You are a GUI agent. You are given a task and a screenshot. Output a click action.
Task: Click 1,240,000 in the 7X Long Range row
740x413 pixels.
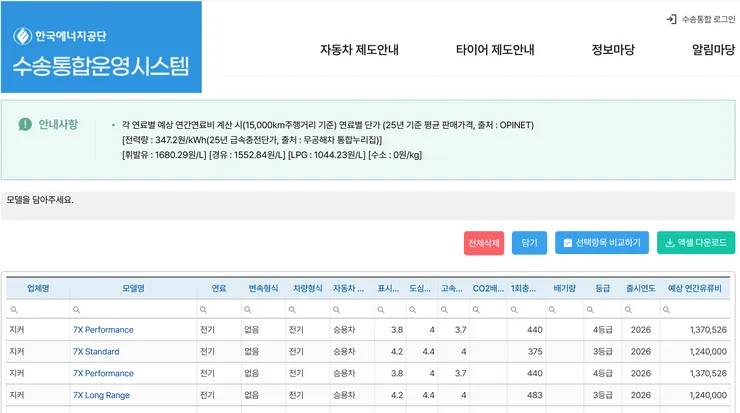(x=708, y=395)
